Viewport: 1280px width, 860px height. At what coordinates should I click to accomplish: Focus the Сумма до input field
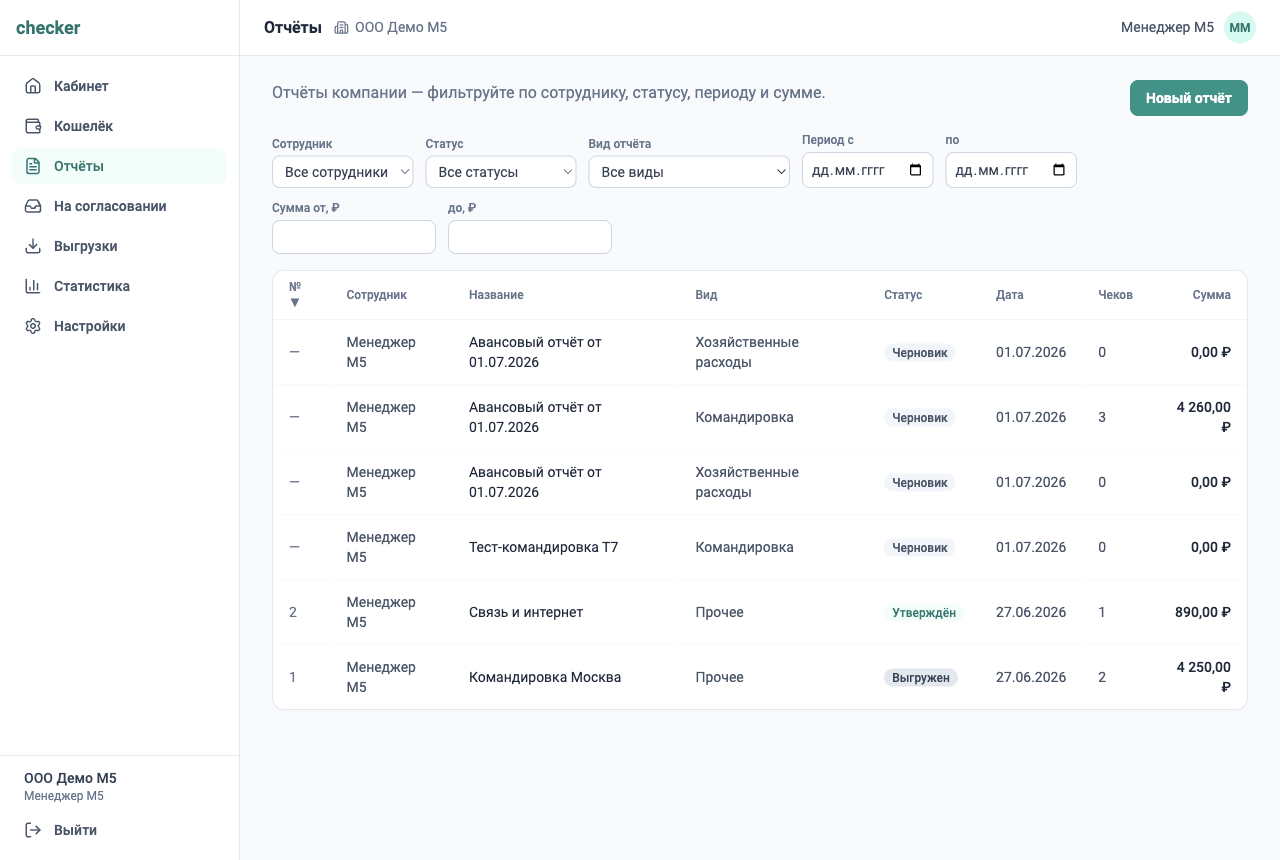(x=530, y=237)
